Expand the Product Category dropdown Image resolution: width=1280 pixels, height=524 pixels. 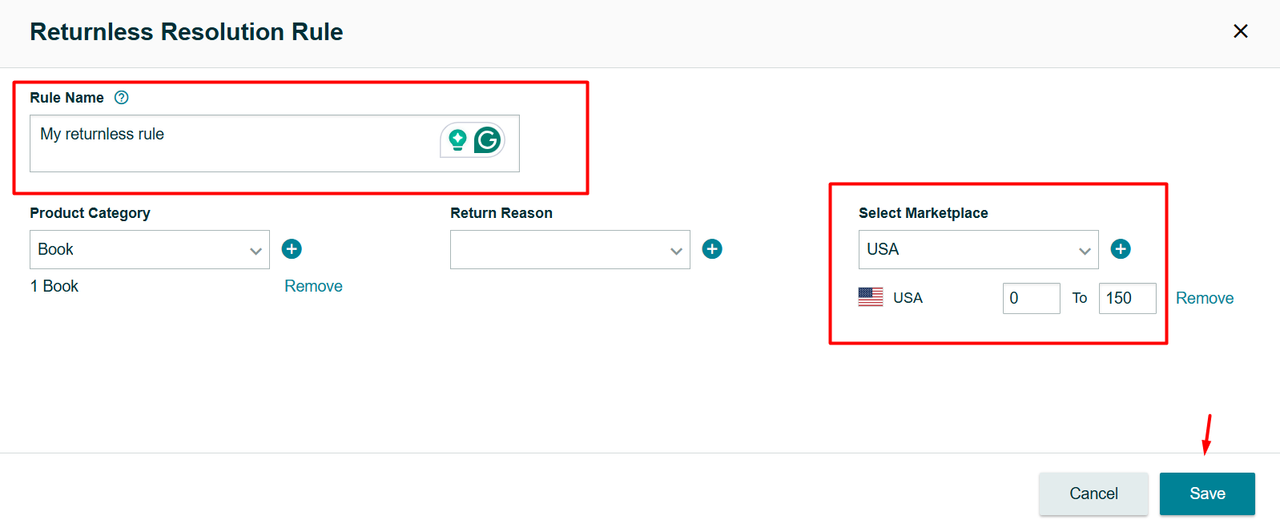pos(150,250)
